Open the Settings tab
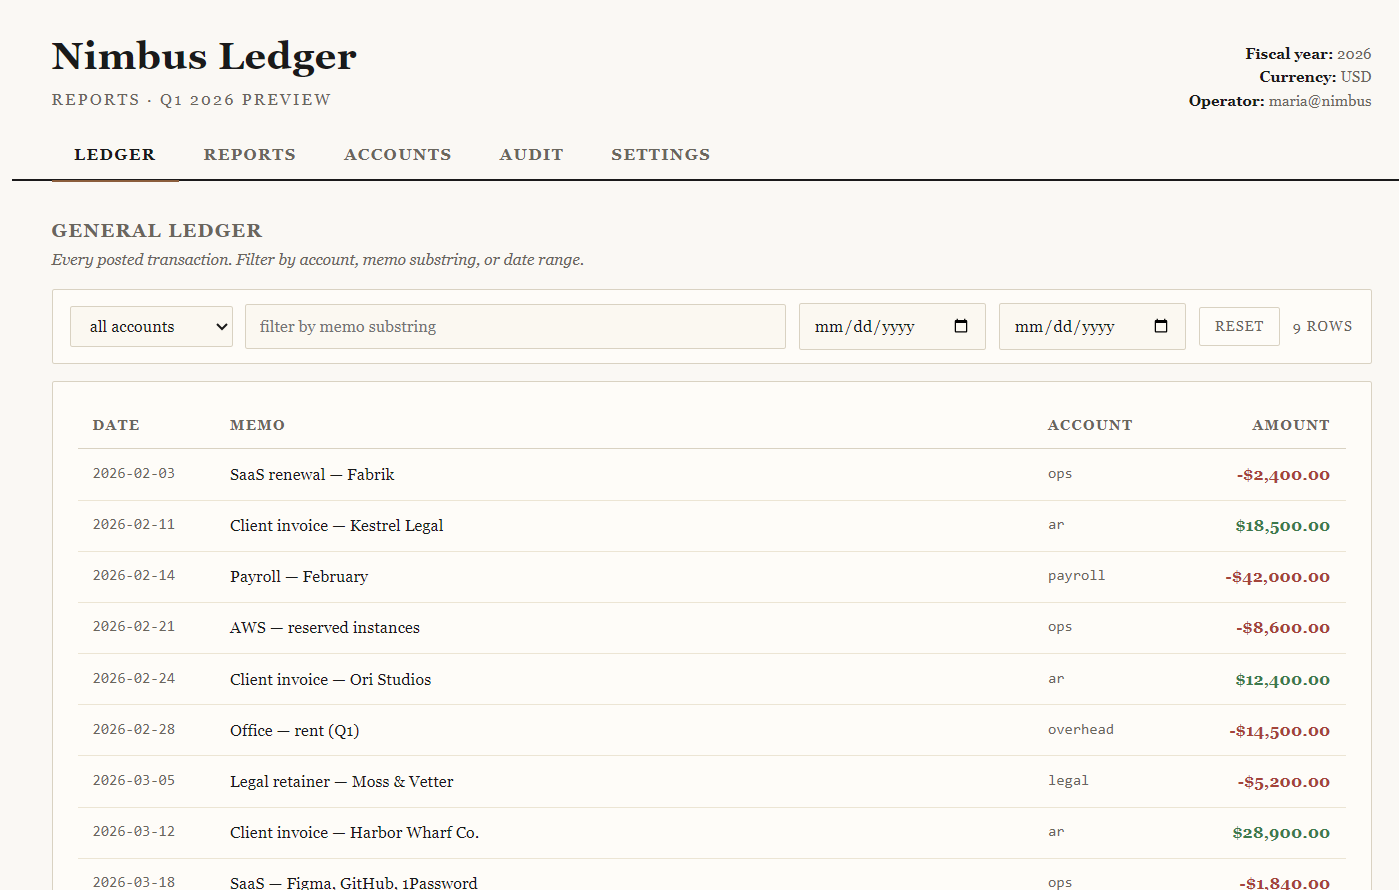Screen dimensions: 1399x890 click(661, 155)
